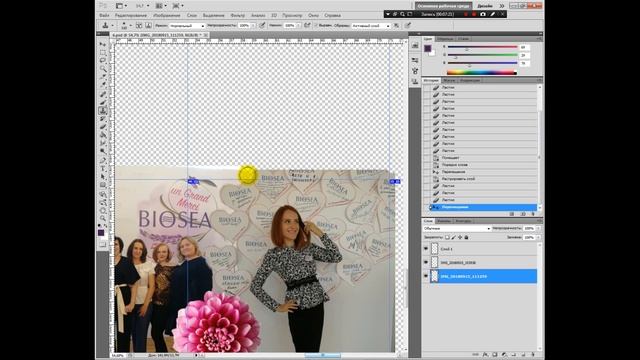The height and width of the screenshot is (360, 640).
Task: Open the Обычные blend mode dropdown
Action: tap(457, 229)
